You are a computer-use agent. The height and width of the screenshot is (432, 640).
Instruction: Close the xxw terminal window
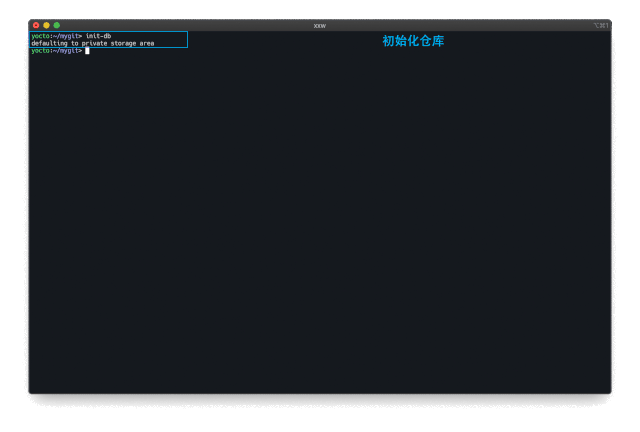(36, 25)
